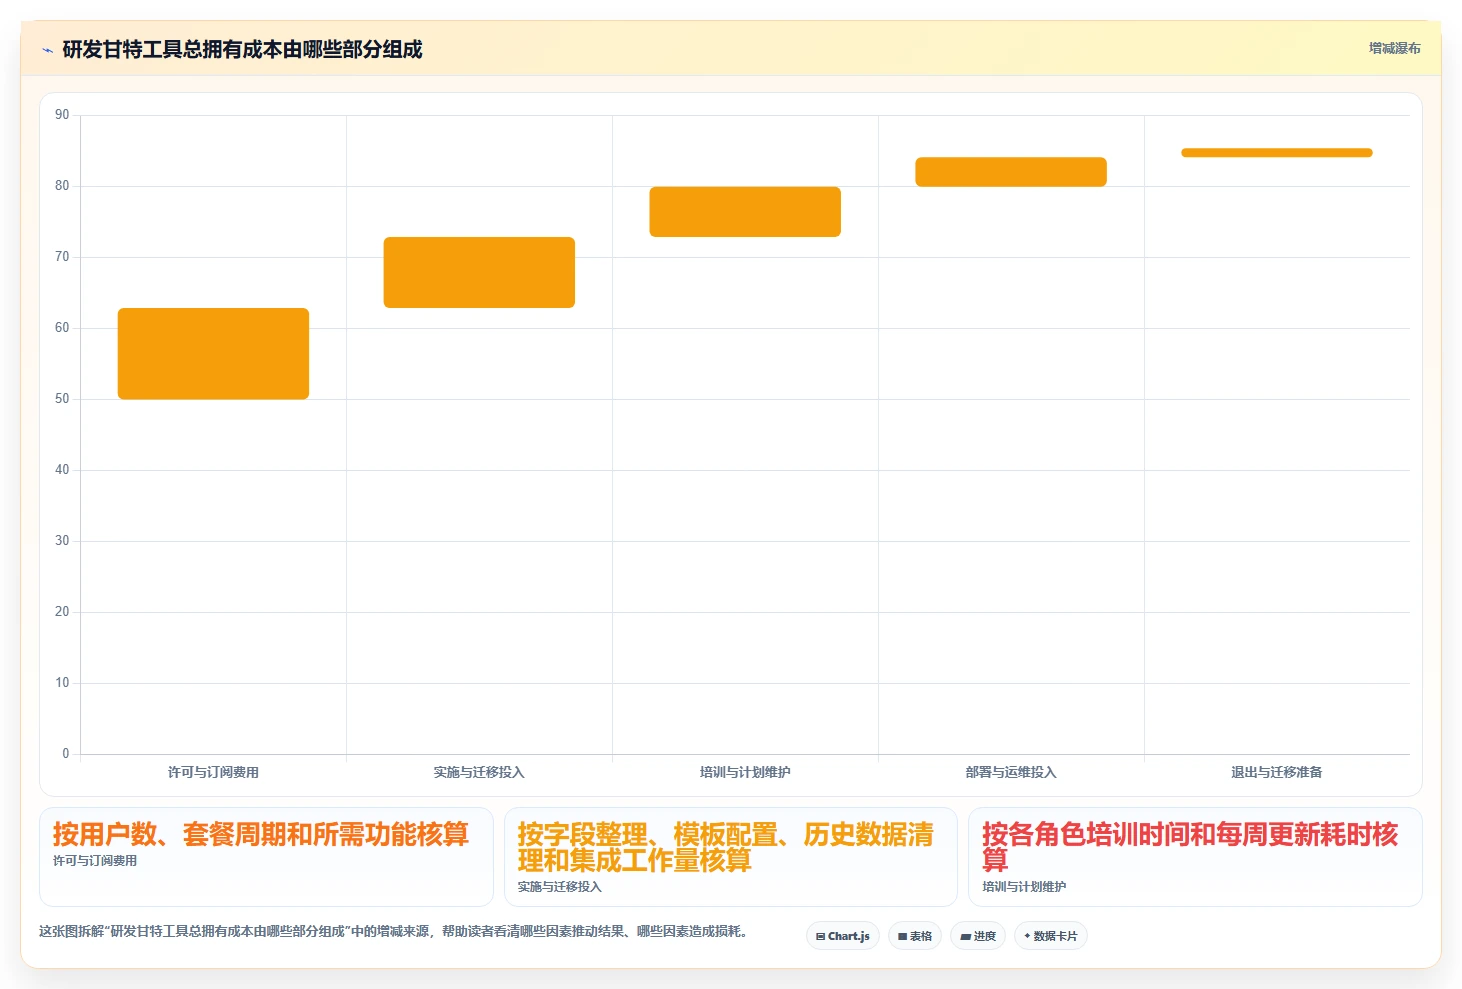The height and width of the screenshot is (989, 1462).
Task: Click the 增减瀑布 chart type label
Action: (1394, 48)
